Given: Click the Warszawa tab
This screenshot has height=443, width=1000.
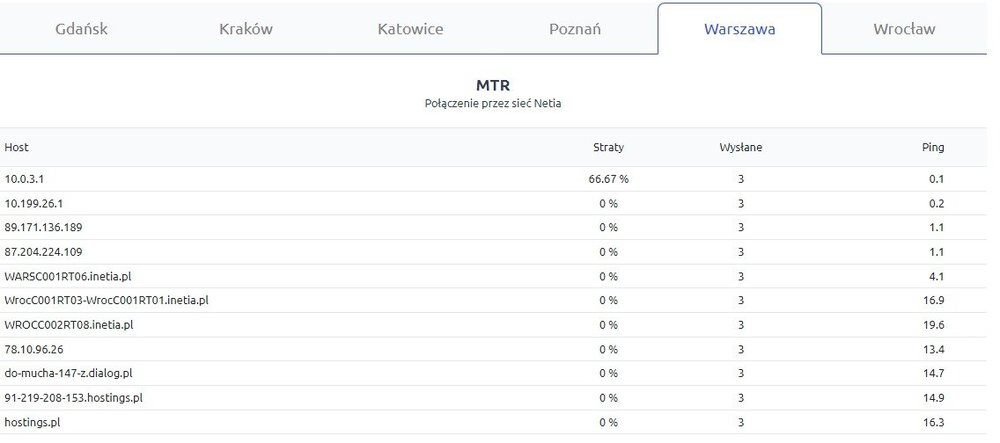Looking at the screenshot, I should click(739, 29).
